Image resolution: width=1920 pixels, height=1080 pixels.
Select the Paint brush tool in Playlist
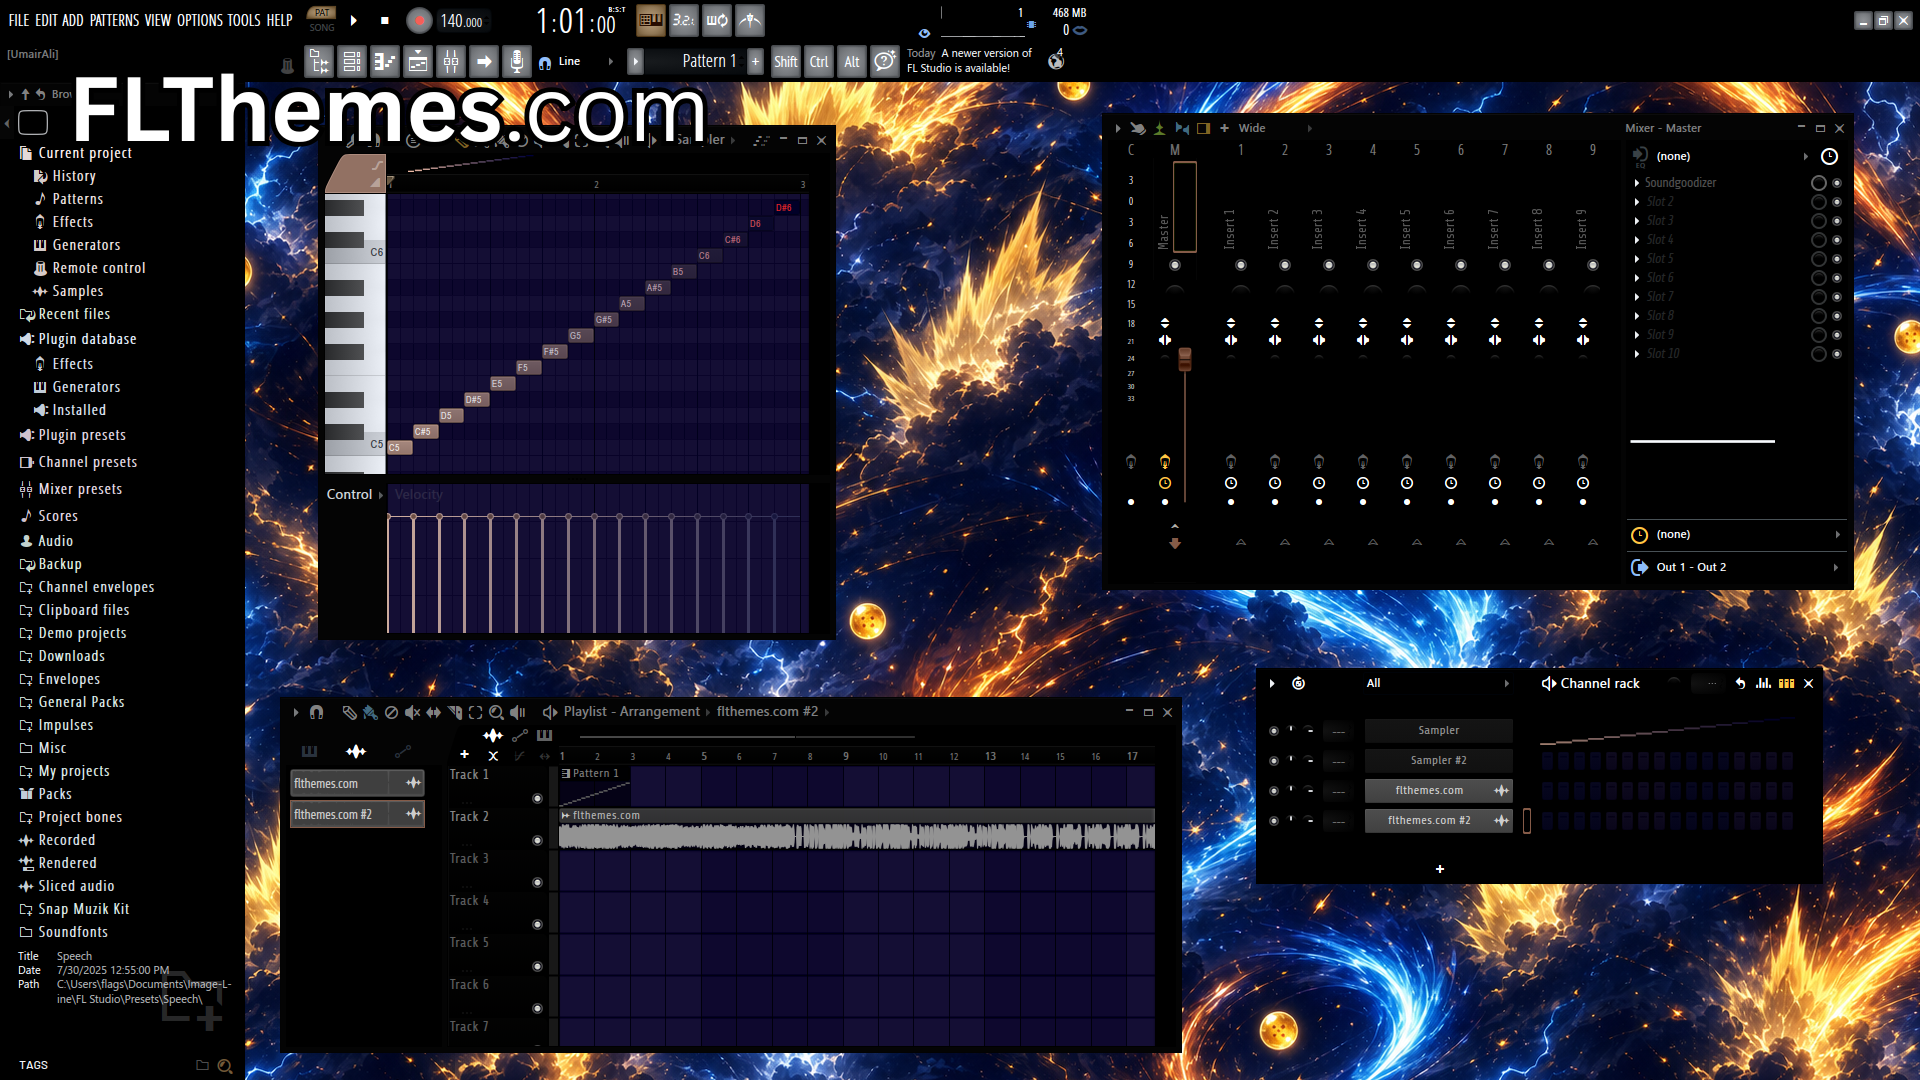370,712
